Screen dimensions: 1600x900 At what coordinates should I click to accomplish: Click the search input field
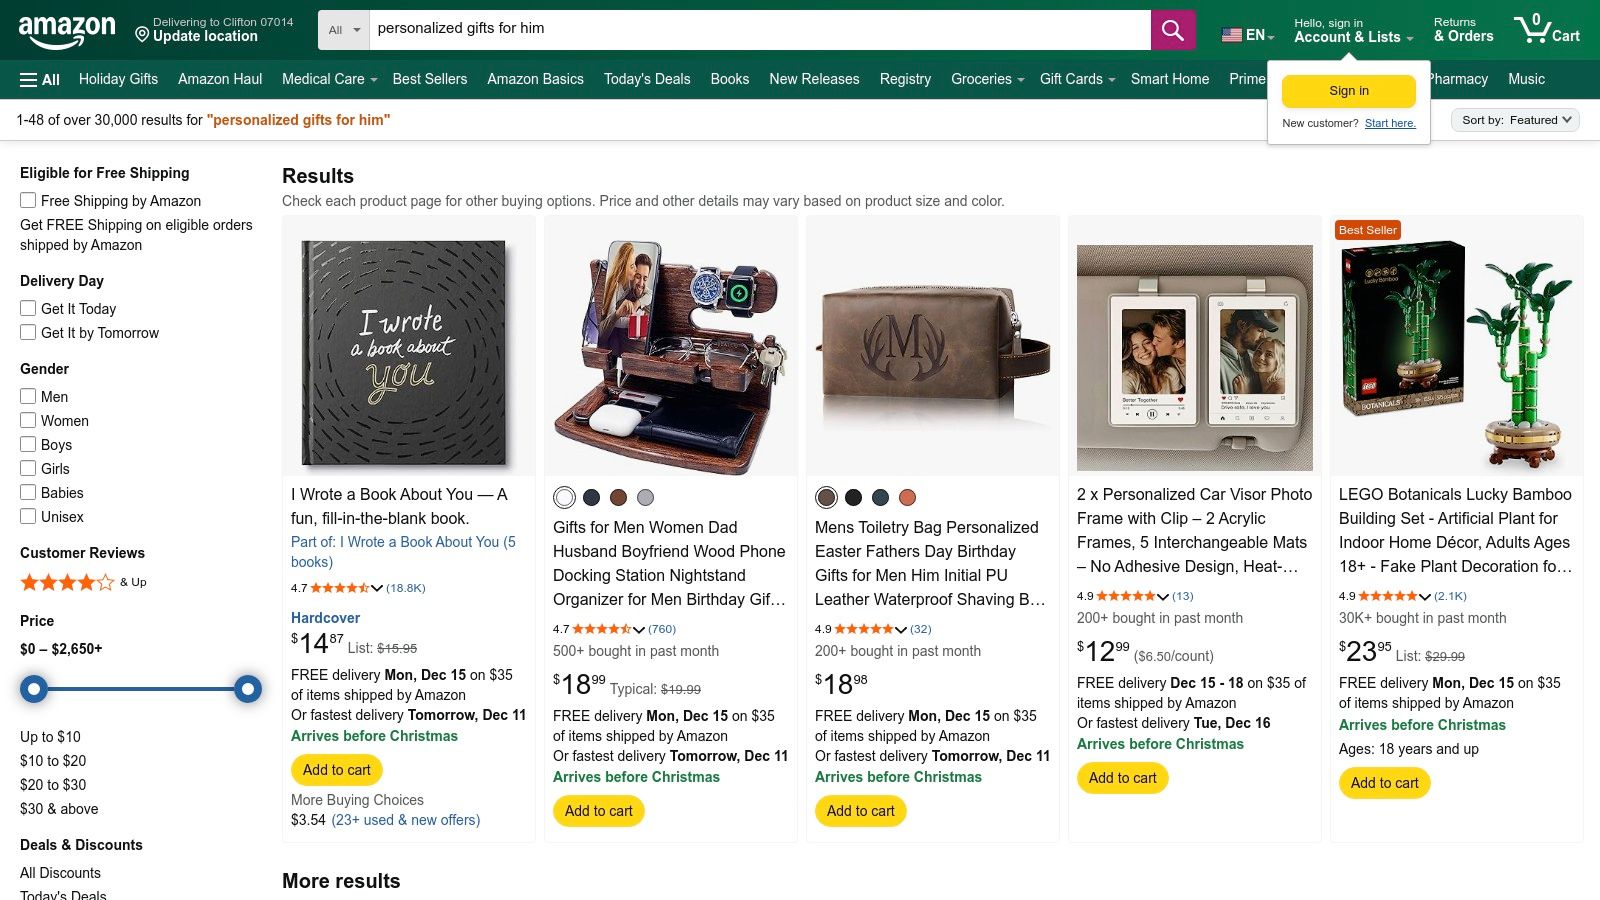[760, 30]
